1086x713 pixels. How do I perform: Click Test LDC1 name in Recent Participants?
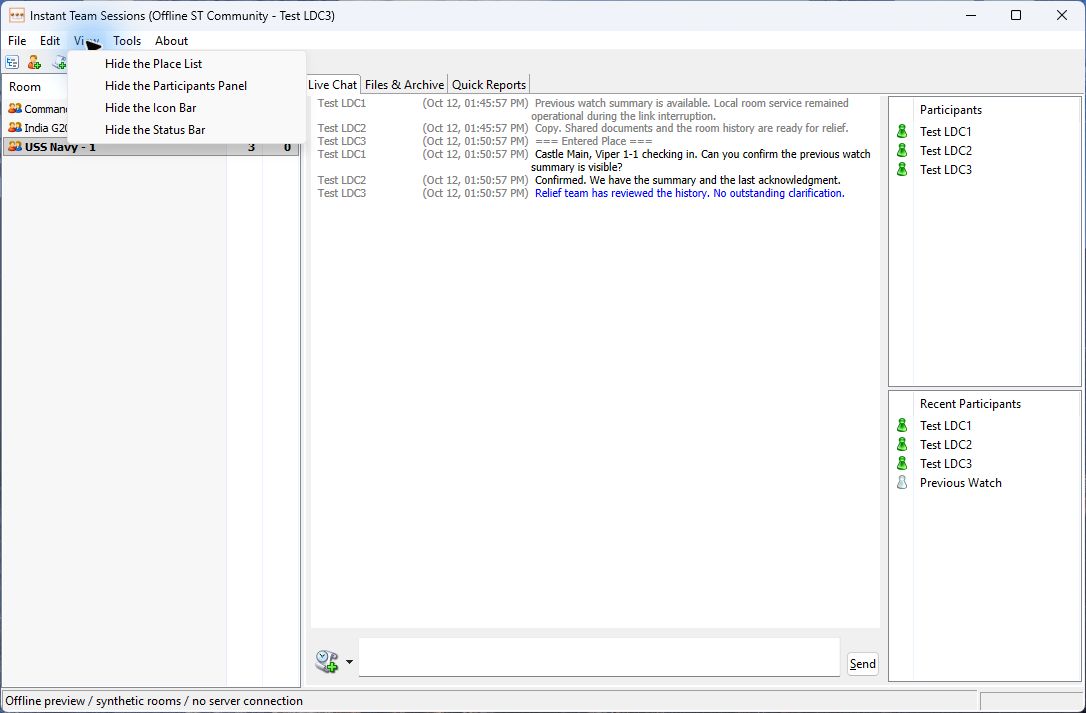click(x=945, y=425)
